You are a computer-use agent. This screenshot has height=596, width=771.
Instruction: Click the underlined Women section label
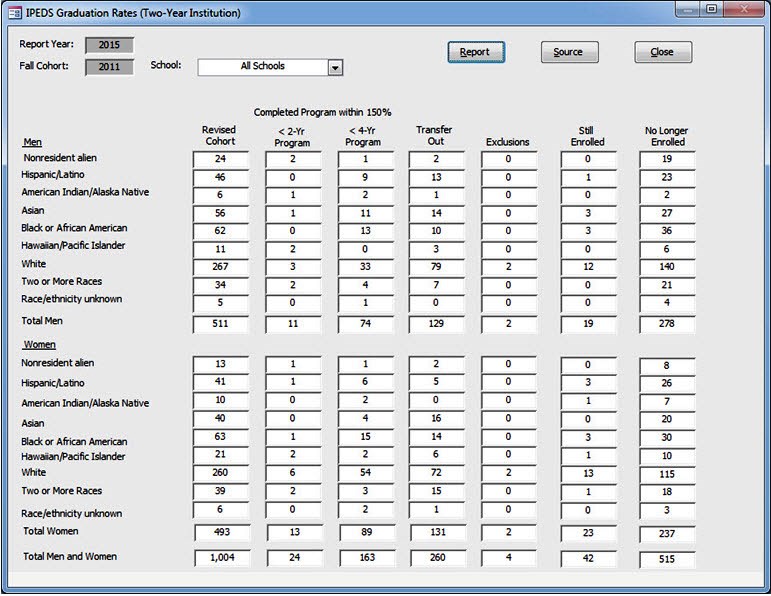39,345
